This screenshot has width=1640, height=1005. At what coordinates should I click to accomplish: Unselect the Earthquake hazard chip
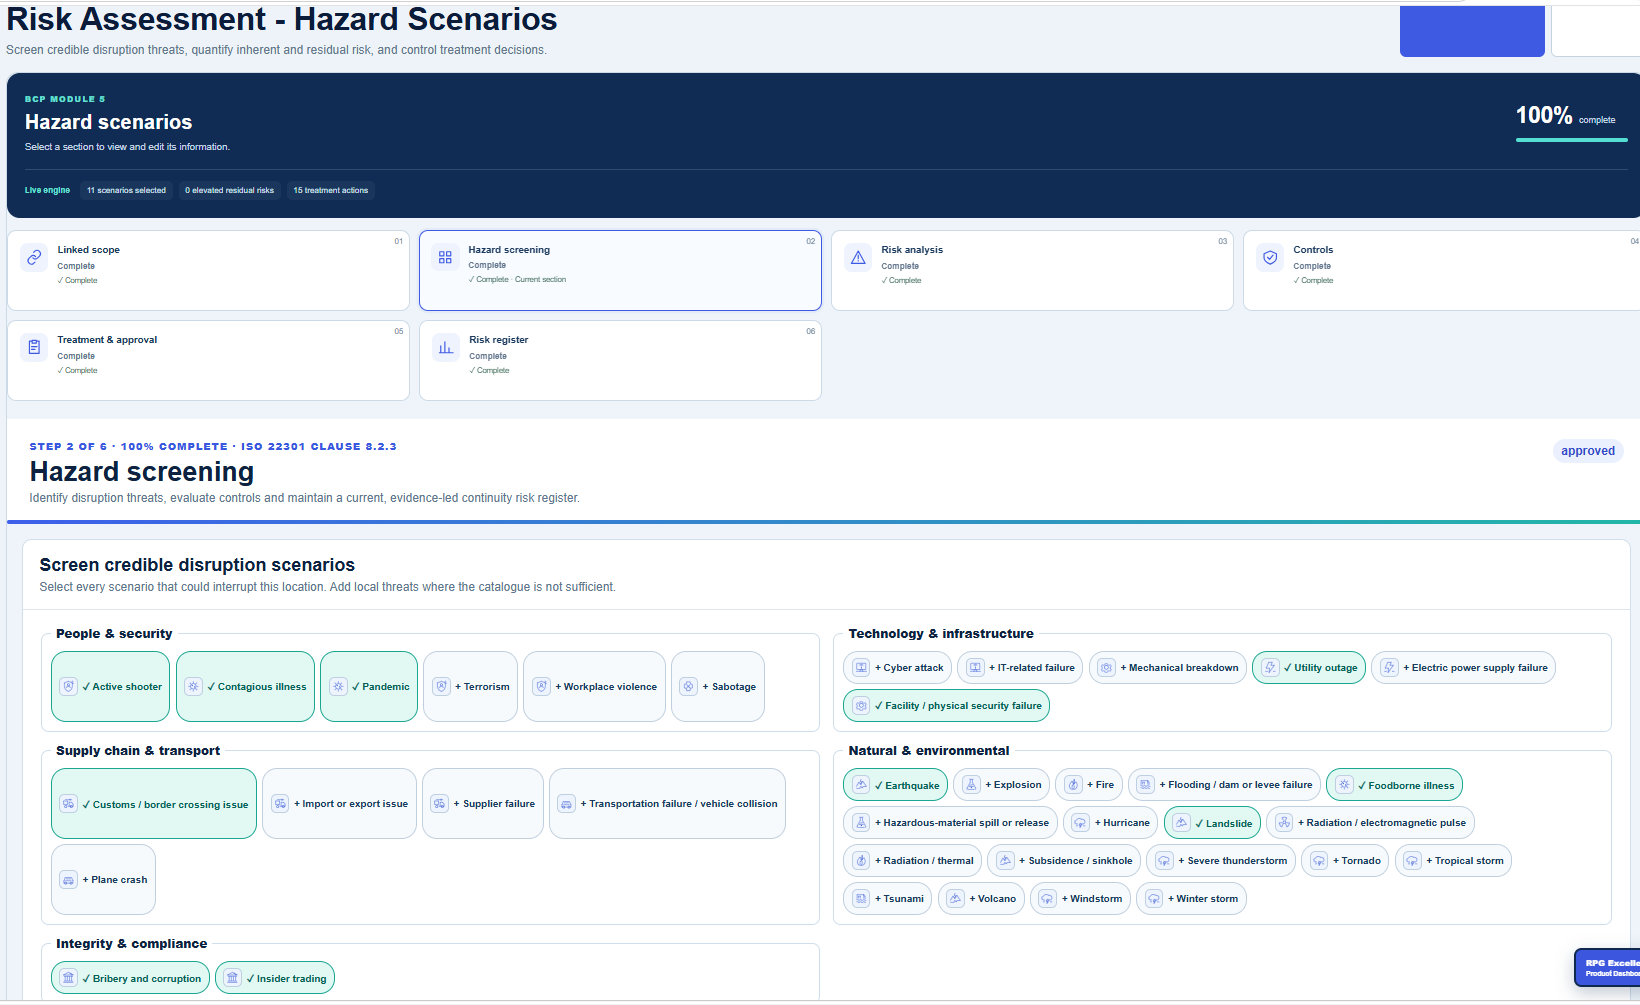pyautogui.click(x=895, y=785)
